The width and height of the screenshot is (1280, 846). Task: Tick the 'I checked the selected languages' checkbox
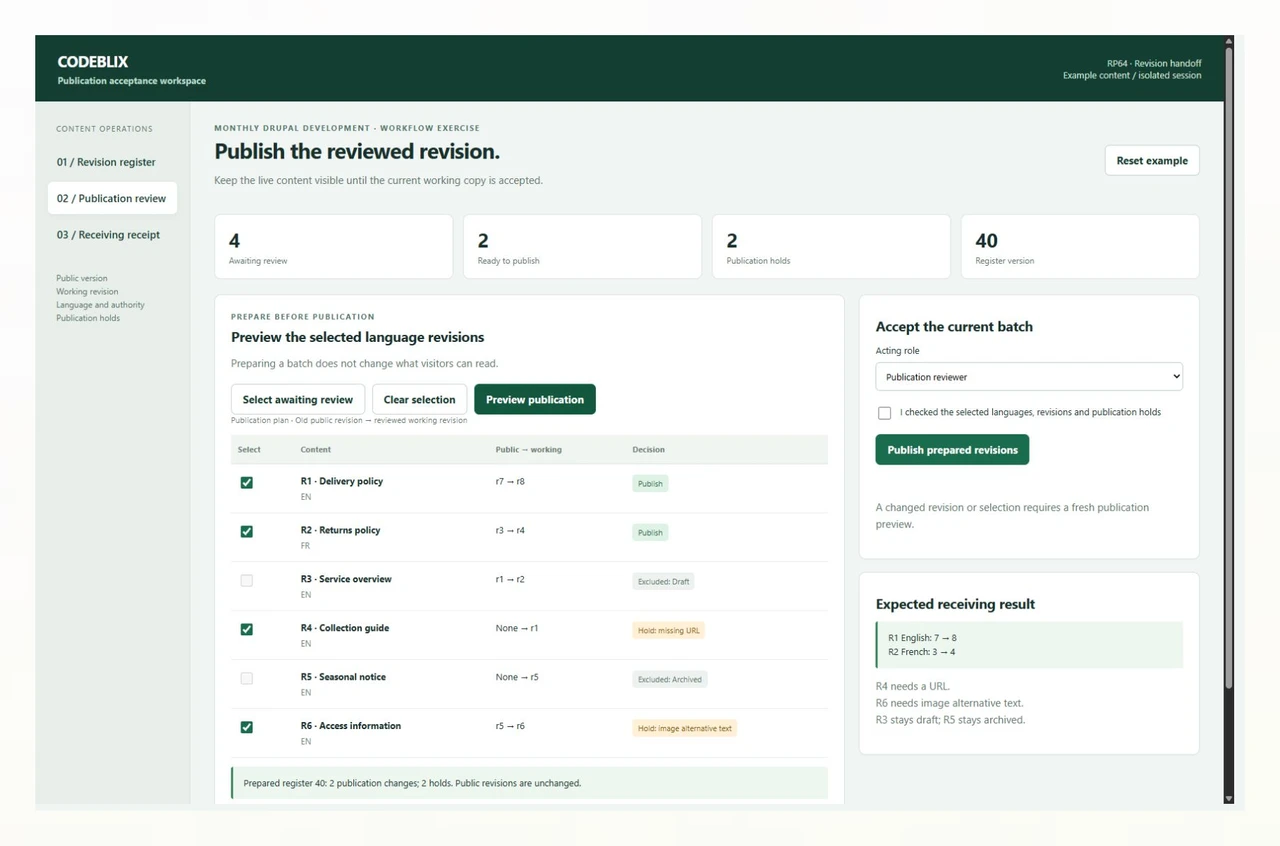(884, 413)
